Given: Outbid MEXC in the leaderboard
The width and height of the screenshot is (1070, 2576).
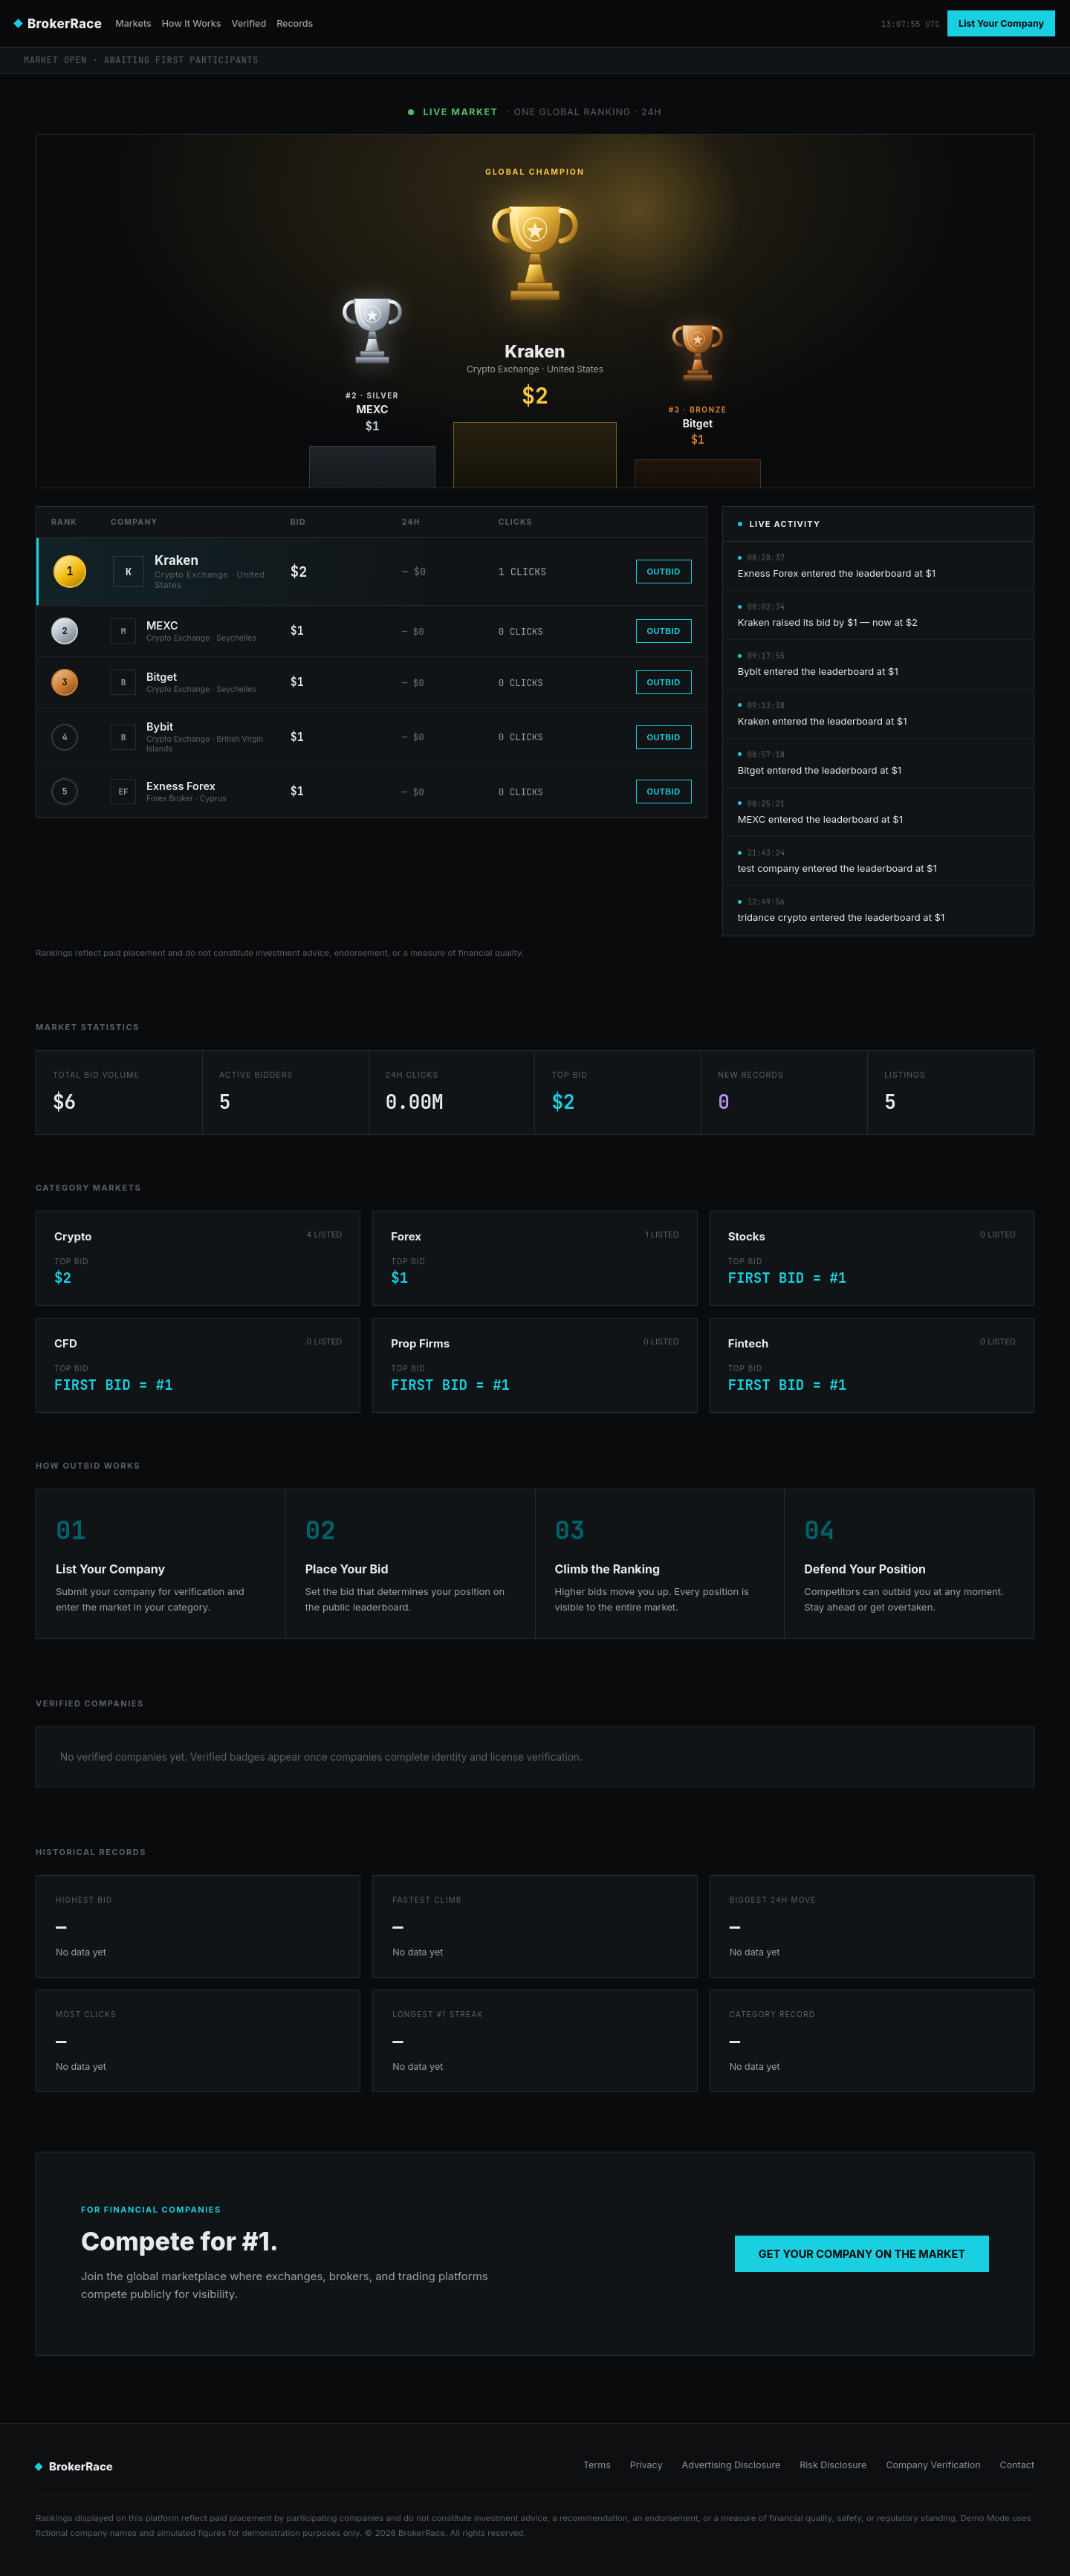Looking at the screenshot, I should tap(663, 631).
